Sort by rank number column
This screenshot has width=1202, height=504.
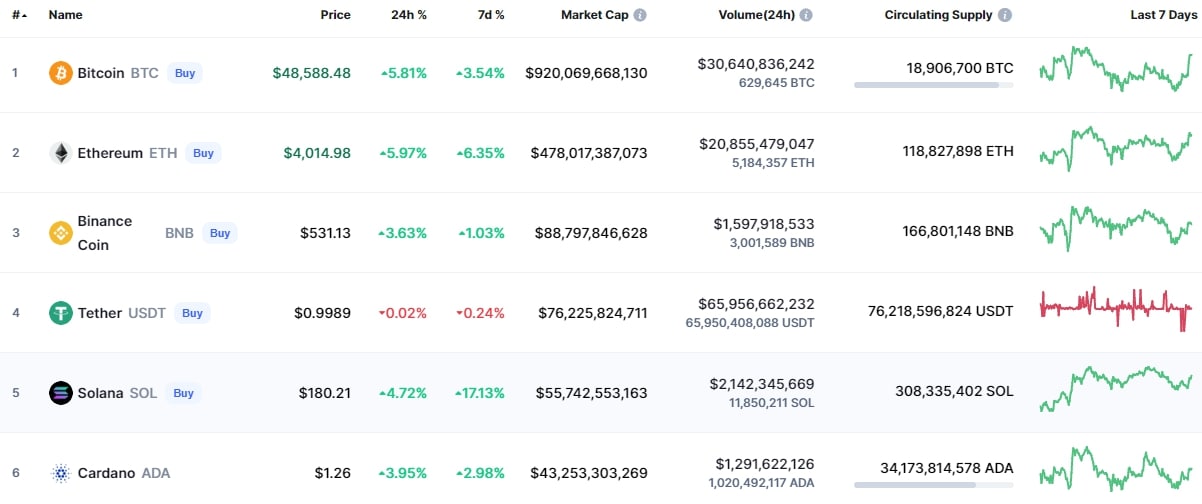pyautogui.click(x=19, y=15)
